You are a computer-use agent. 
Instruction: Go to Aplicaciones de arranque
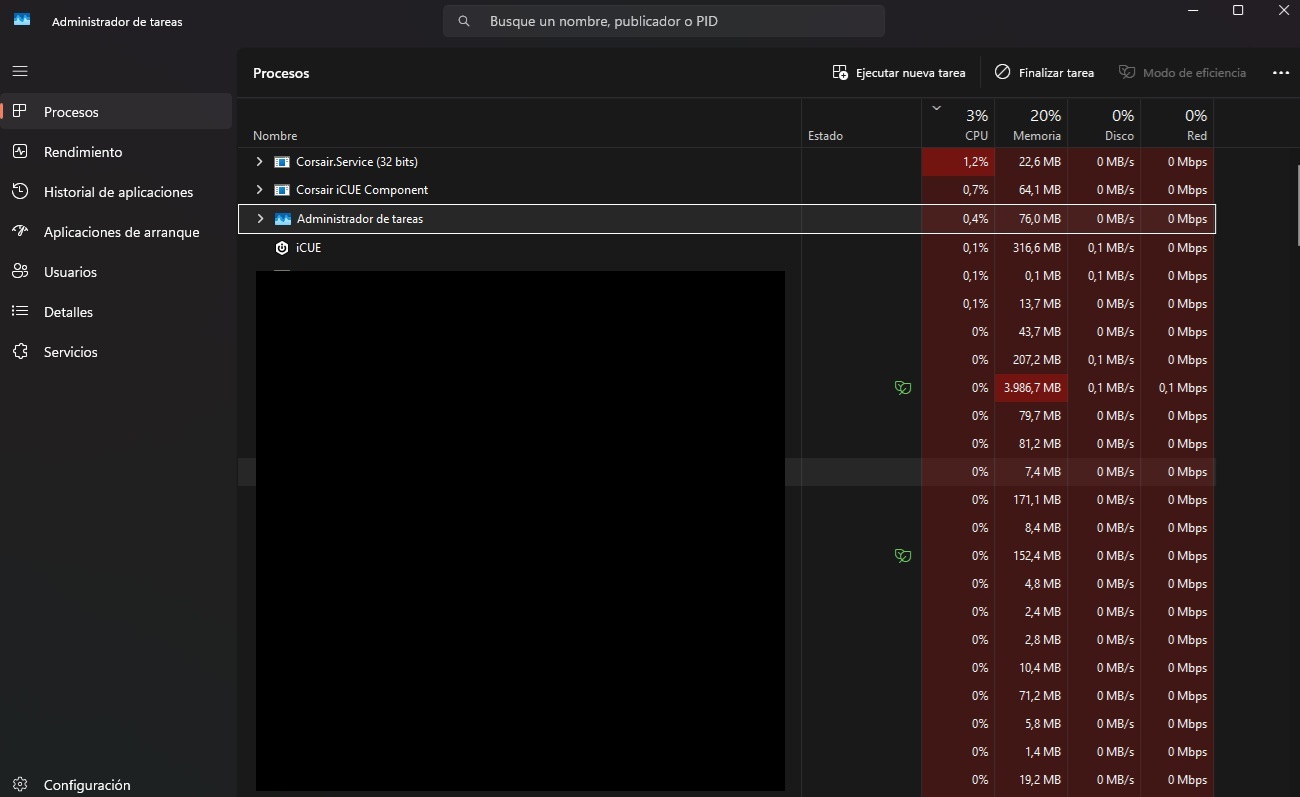(x=121, y=232)
